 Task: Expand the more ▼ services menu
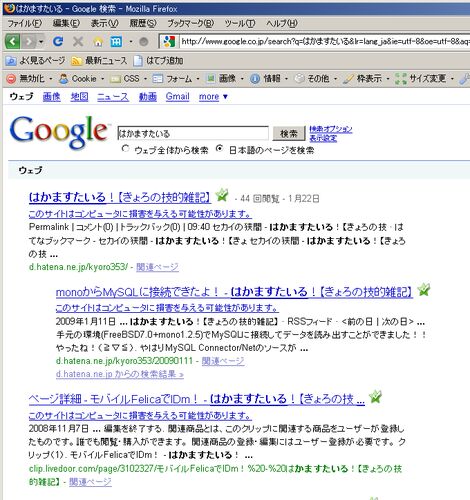(x=213, y=97)
